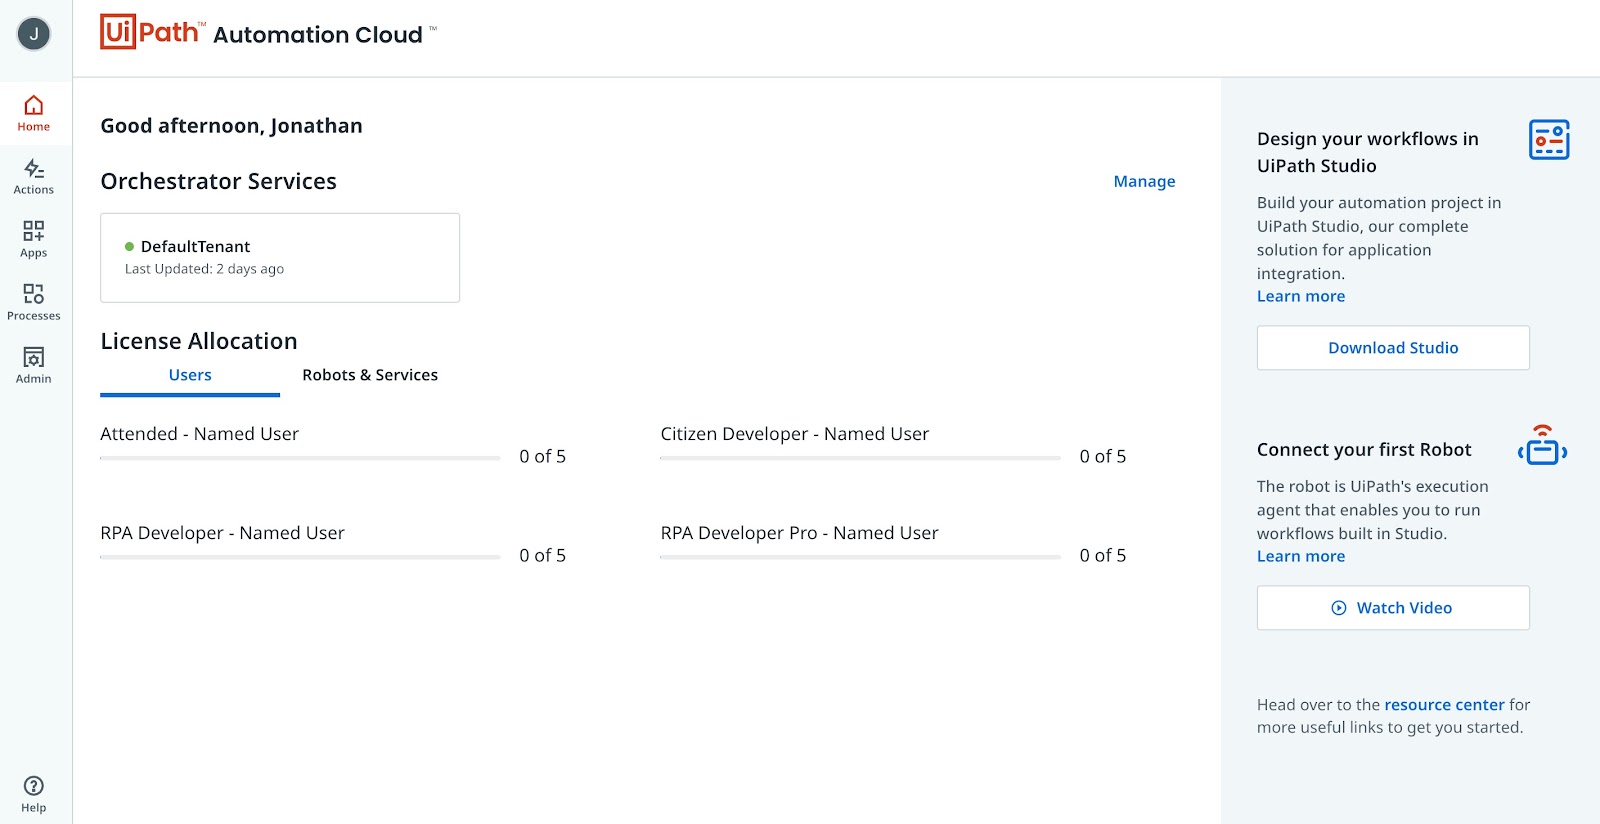Open Processes from the sidebar
Screen dimensions: 1600x824
pyautogui.click(x=34, y=302)
